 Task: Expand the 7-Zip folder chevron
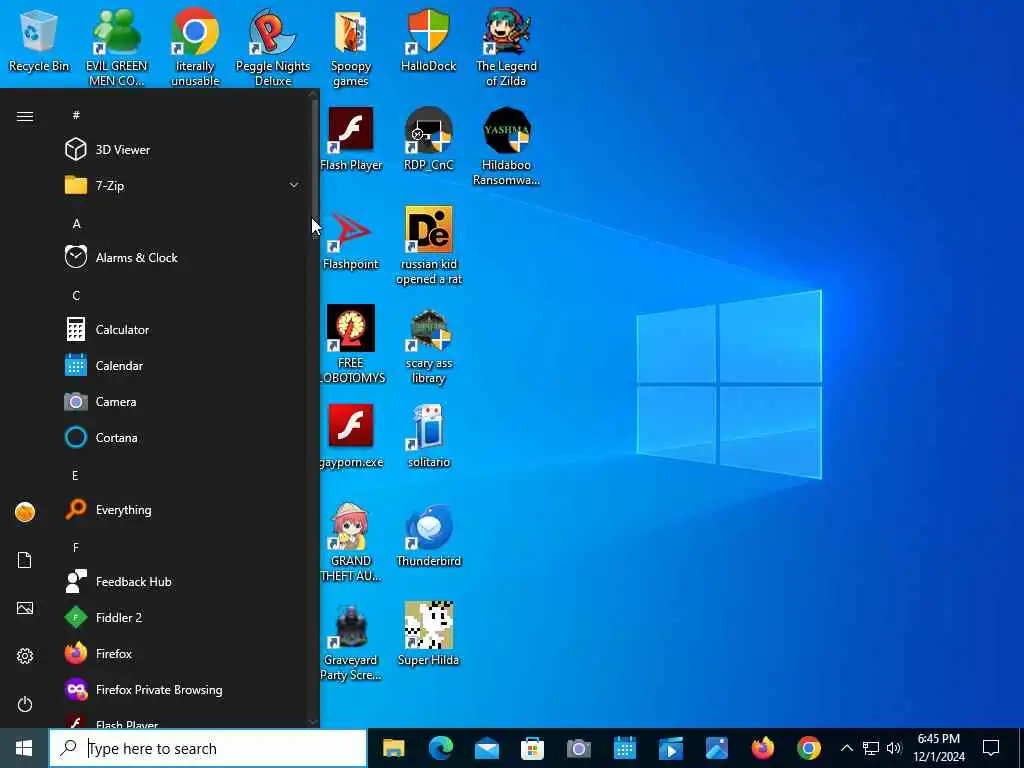click(x=294, y=185)
